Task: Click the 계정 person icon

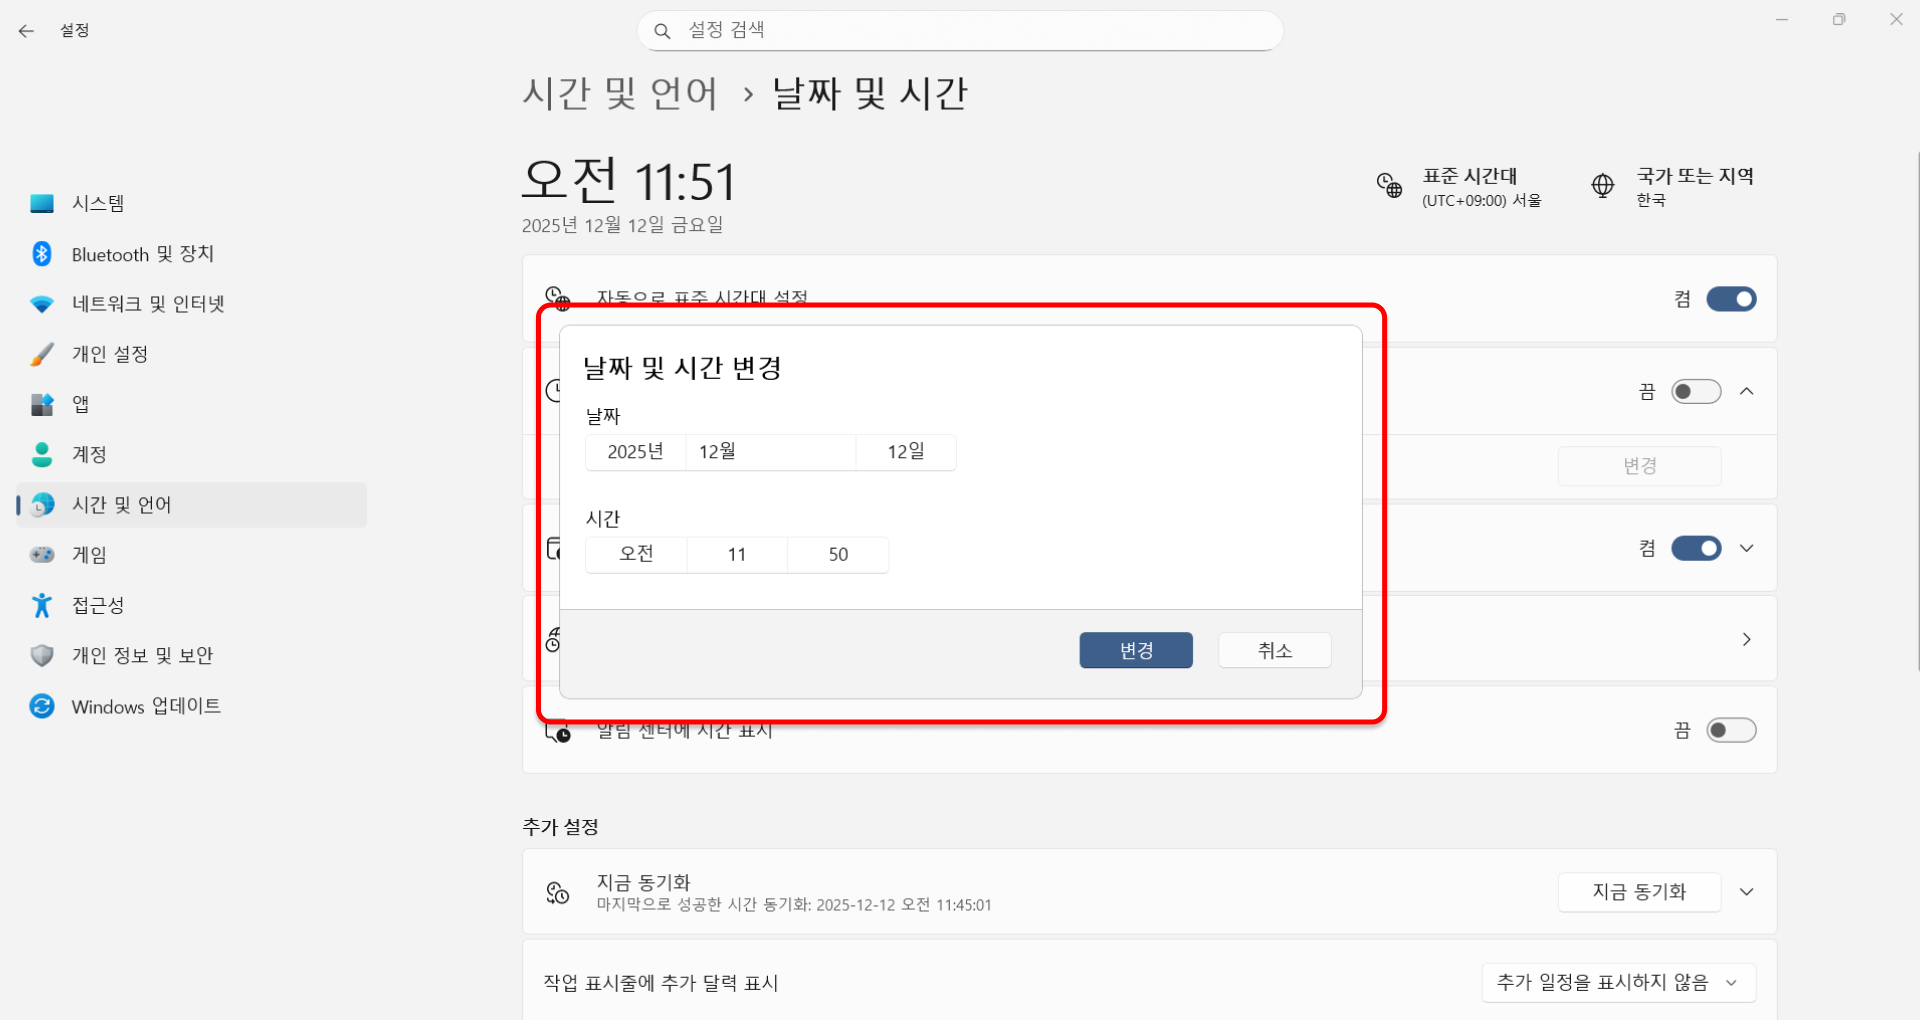Action: [x=42, y=455]
